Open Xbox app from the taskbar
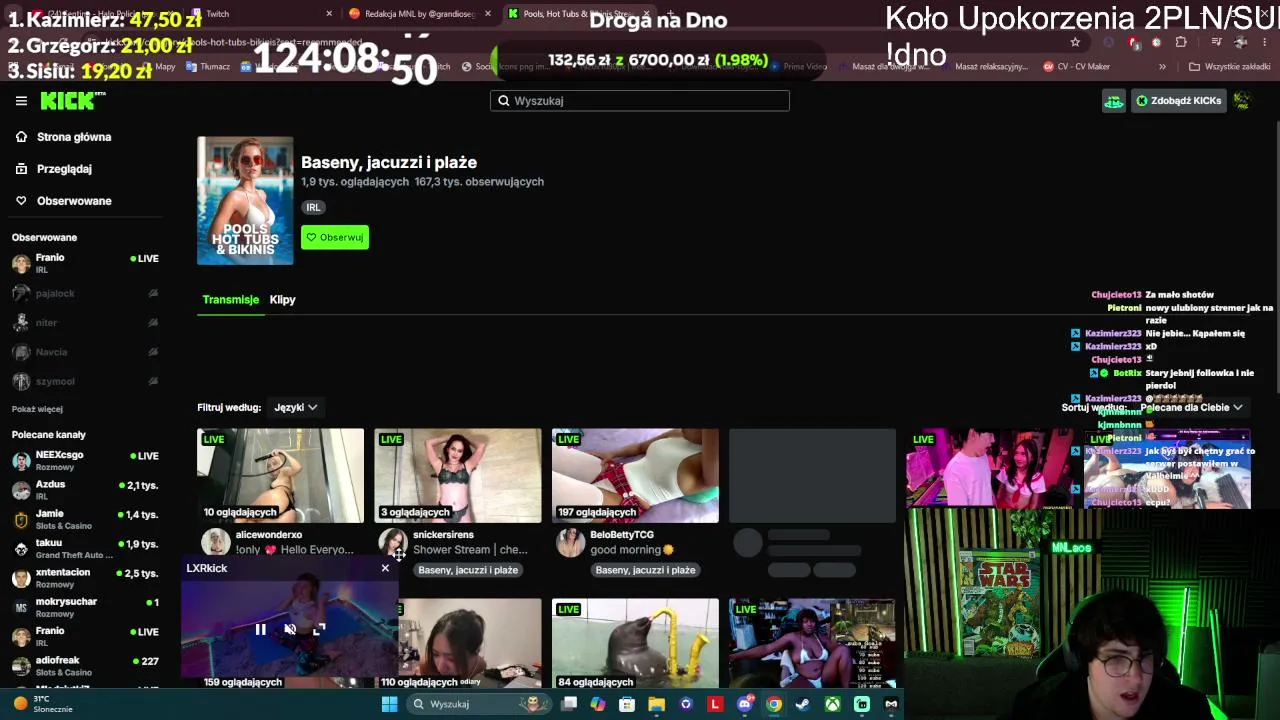The image size is (1280, 720). 832,704
